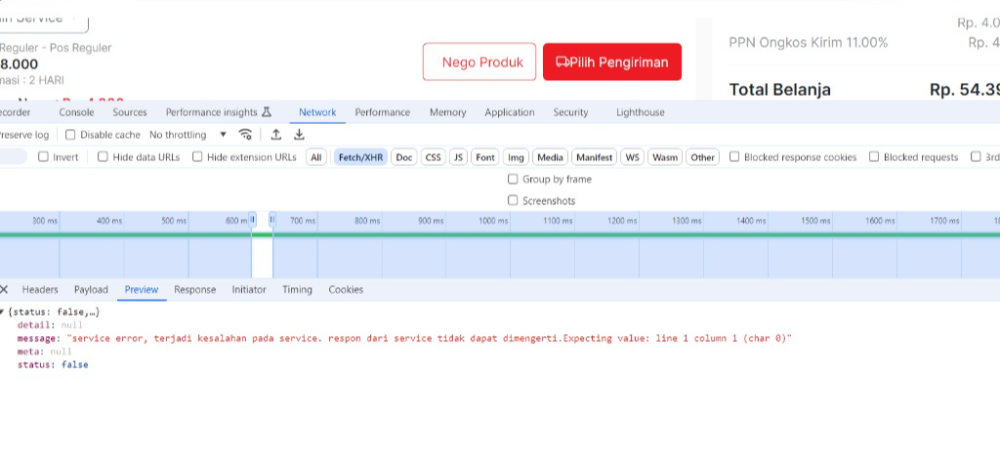Close the request details panel
The width and height of the screenshot is (1000, 463).
point(4,290)
